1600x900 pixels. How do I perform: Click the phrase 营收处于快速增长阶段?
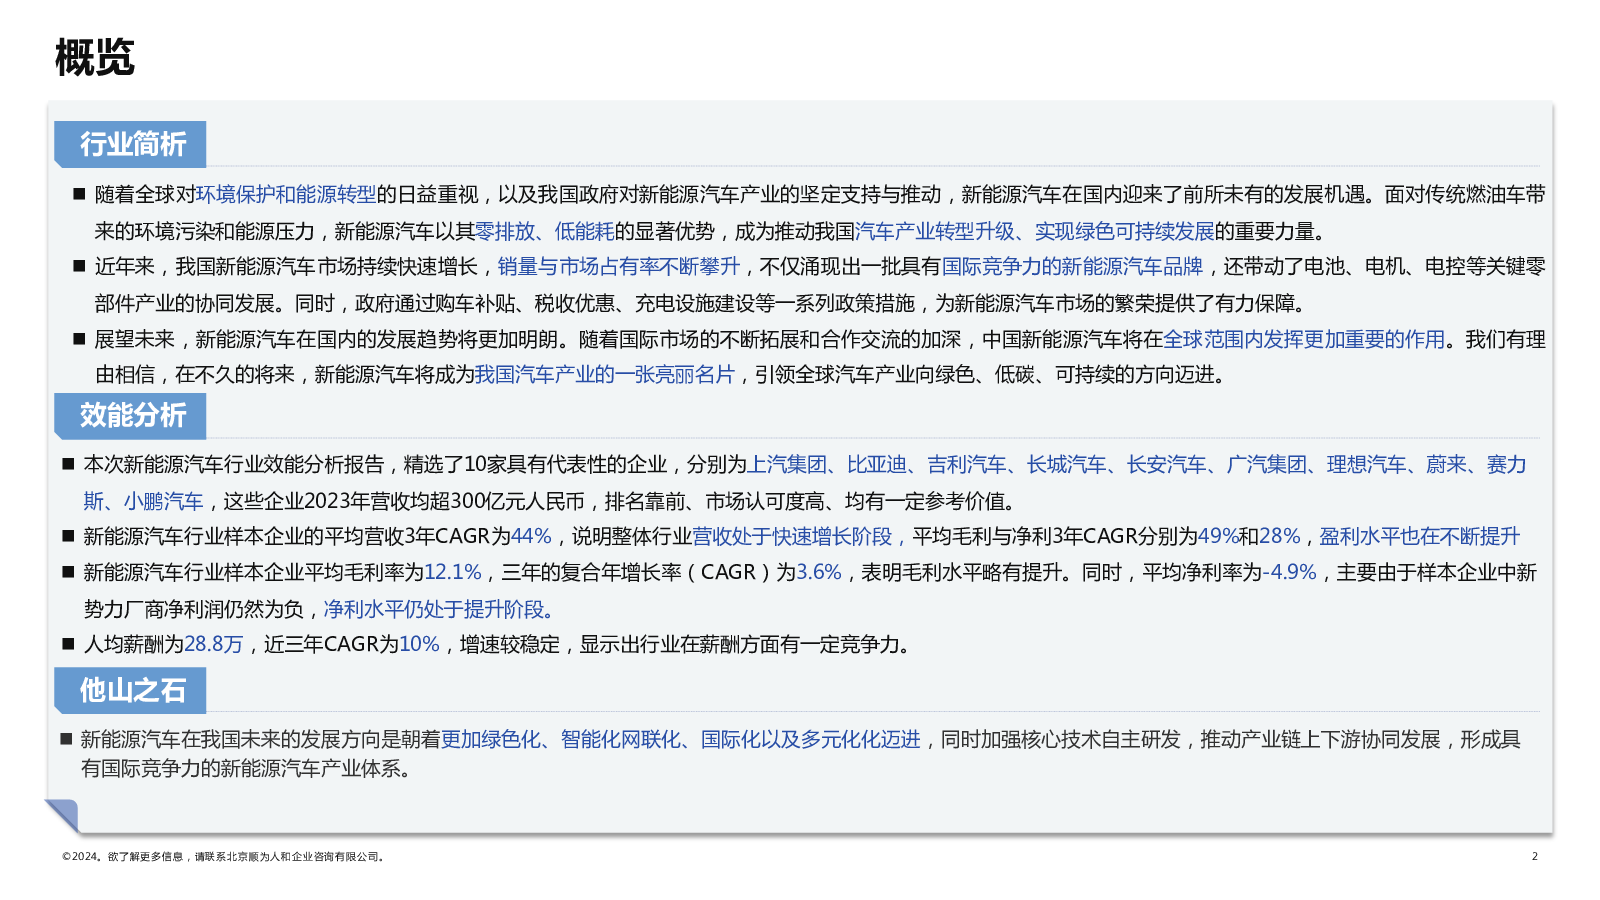(792, 536)
